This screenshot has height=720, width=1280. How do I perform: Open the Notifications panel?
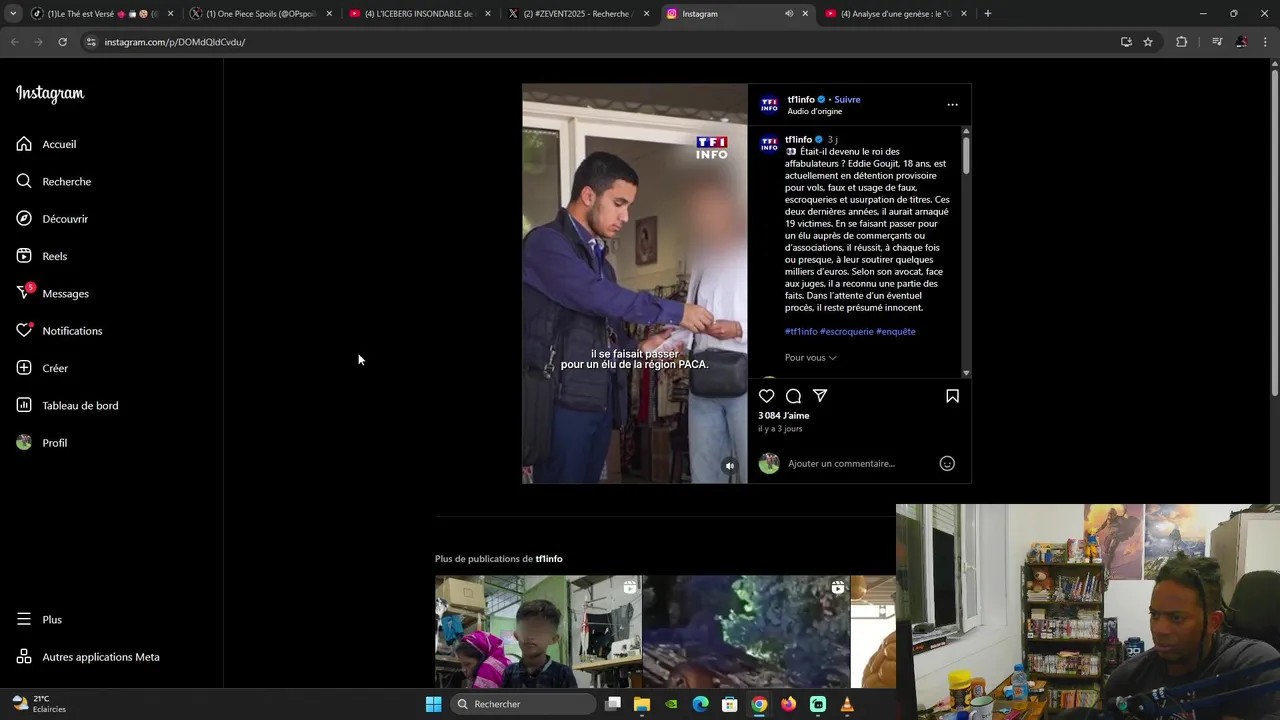tap(59, 331)
